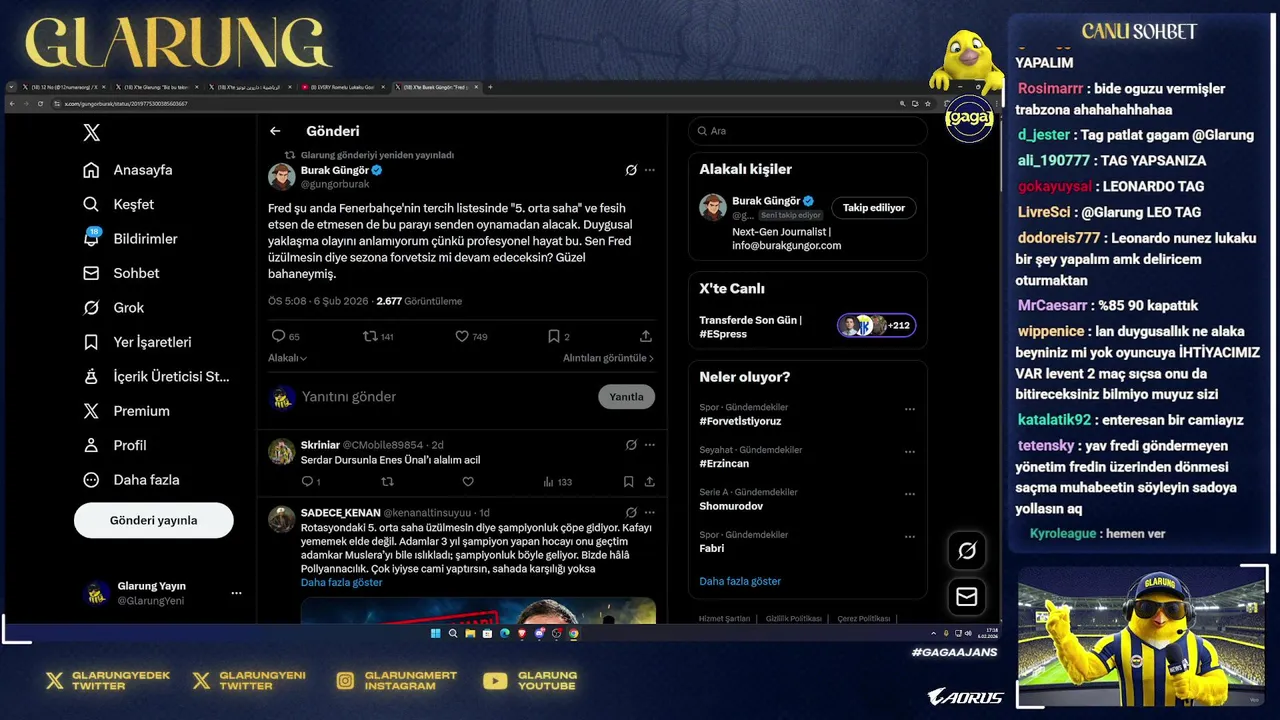The image size is (1280, 720).
Task: Open #Forvetİstiyoruz trend
Action: coord(740,421)
